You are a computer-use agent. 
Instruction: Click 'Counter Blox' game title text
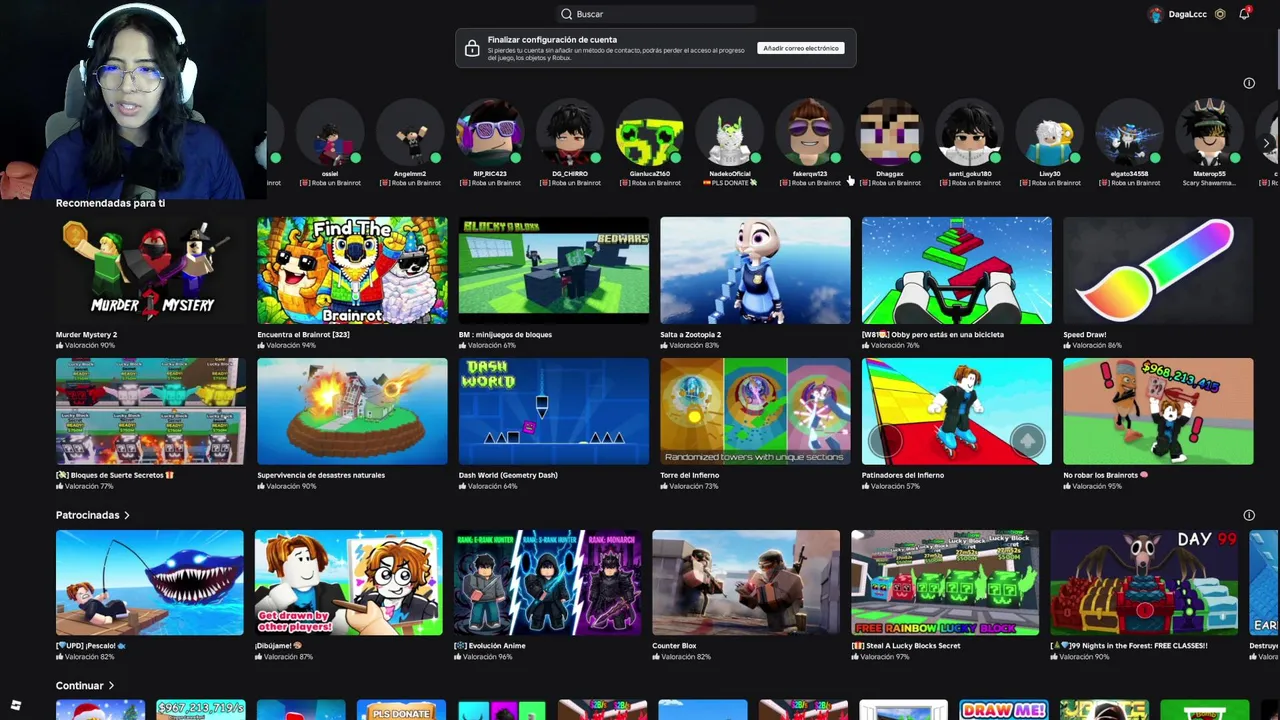pos(674,646)
